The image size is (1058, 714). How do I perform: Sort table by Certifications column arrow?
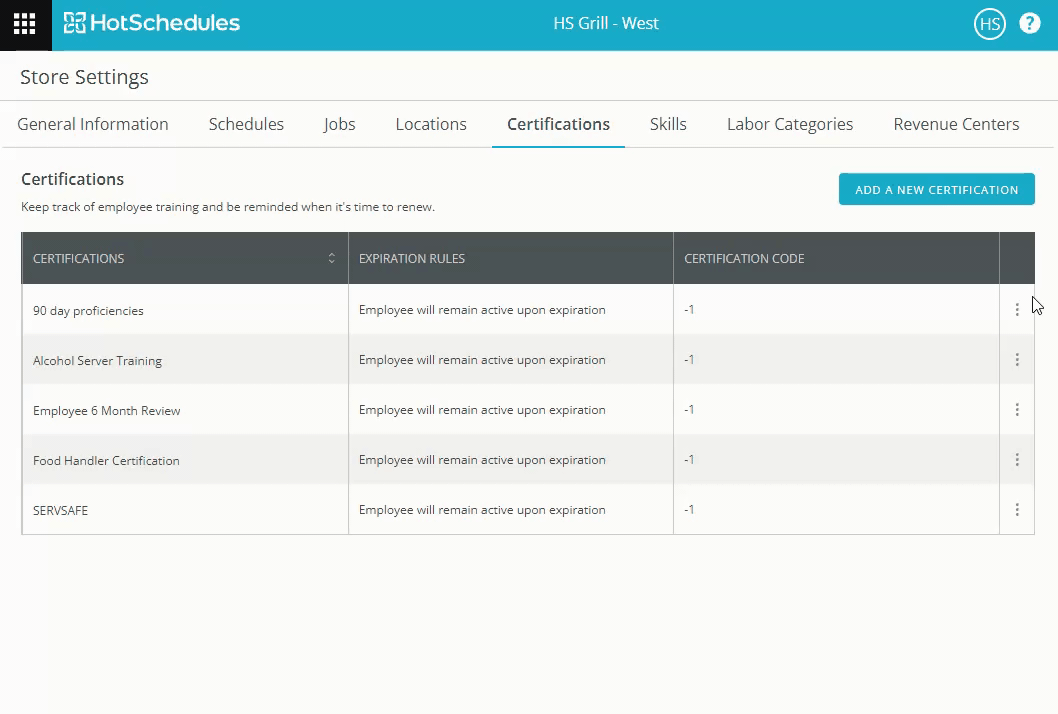331,258
